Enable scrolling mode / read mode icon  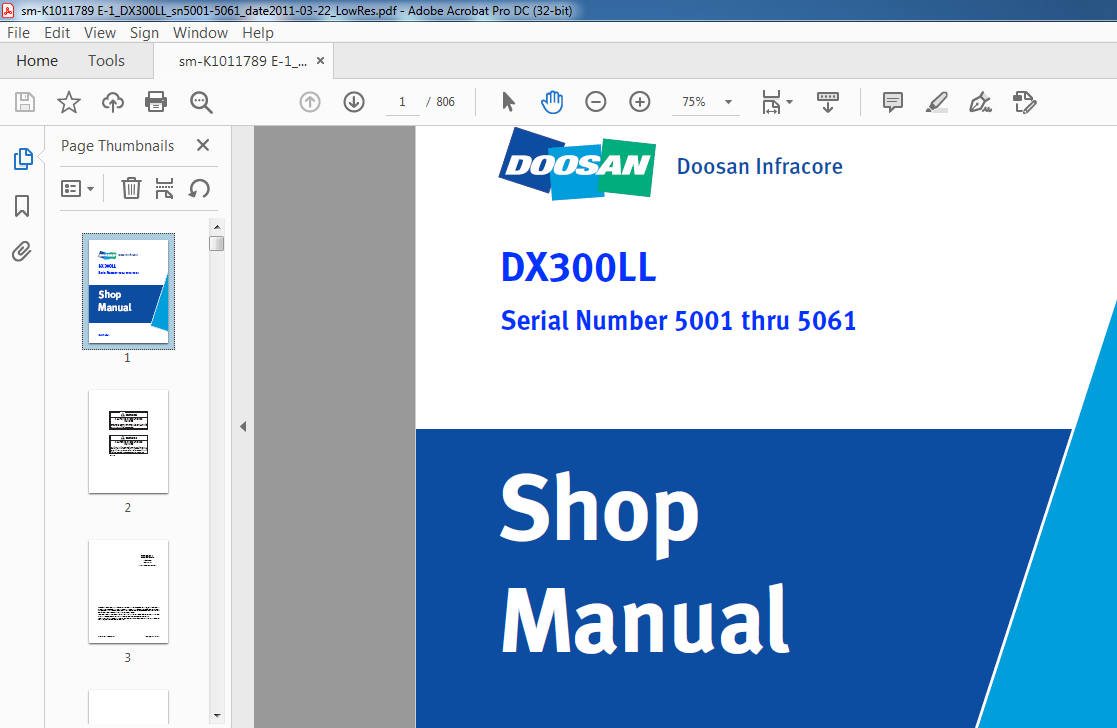coord(828,102)
